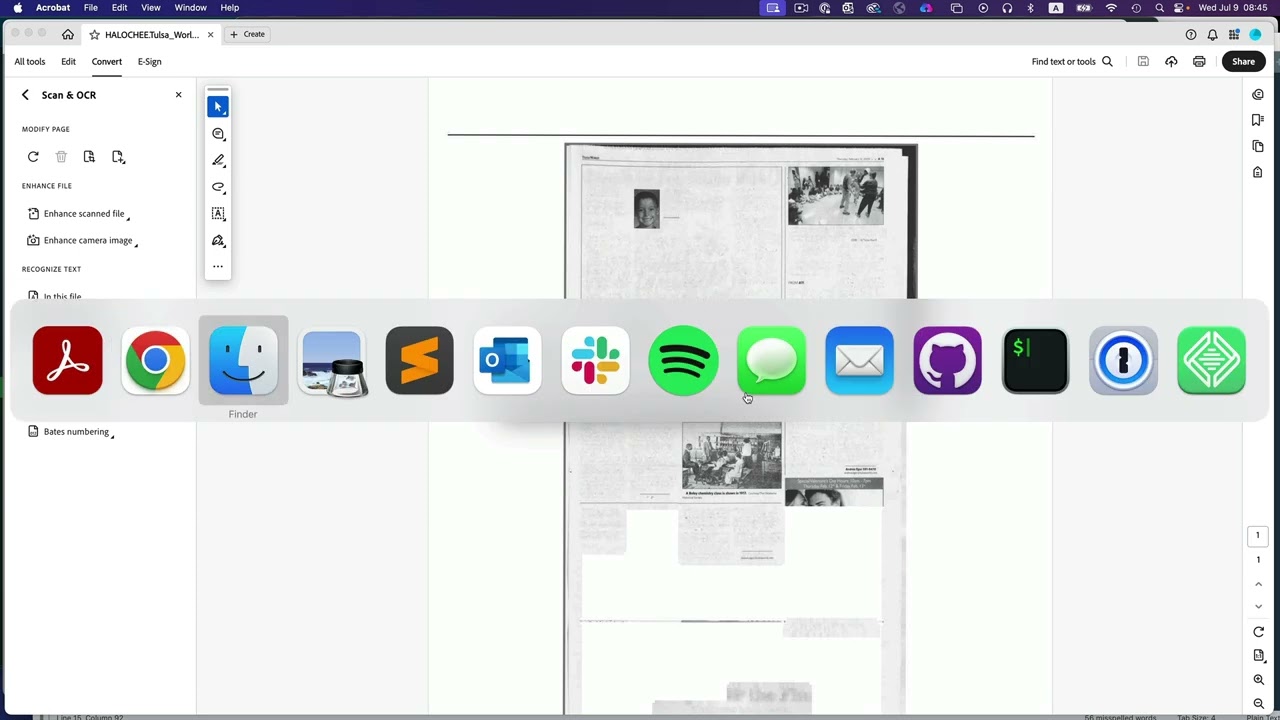
Task: Click the cloud upload icon
Action: coord(1171,62)
